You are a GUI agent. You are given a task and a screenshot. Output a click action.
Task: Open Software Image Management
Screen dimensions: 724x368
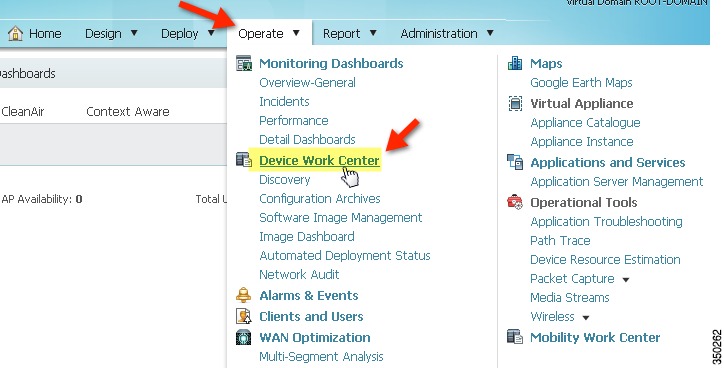(340, 217)
